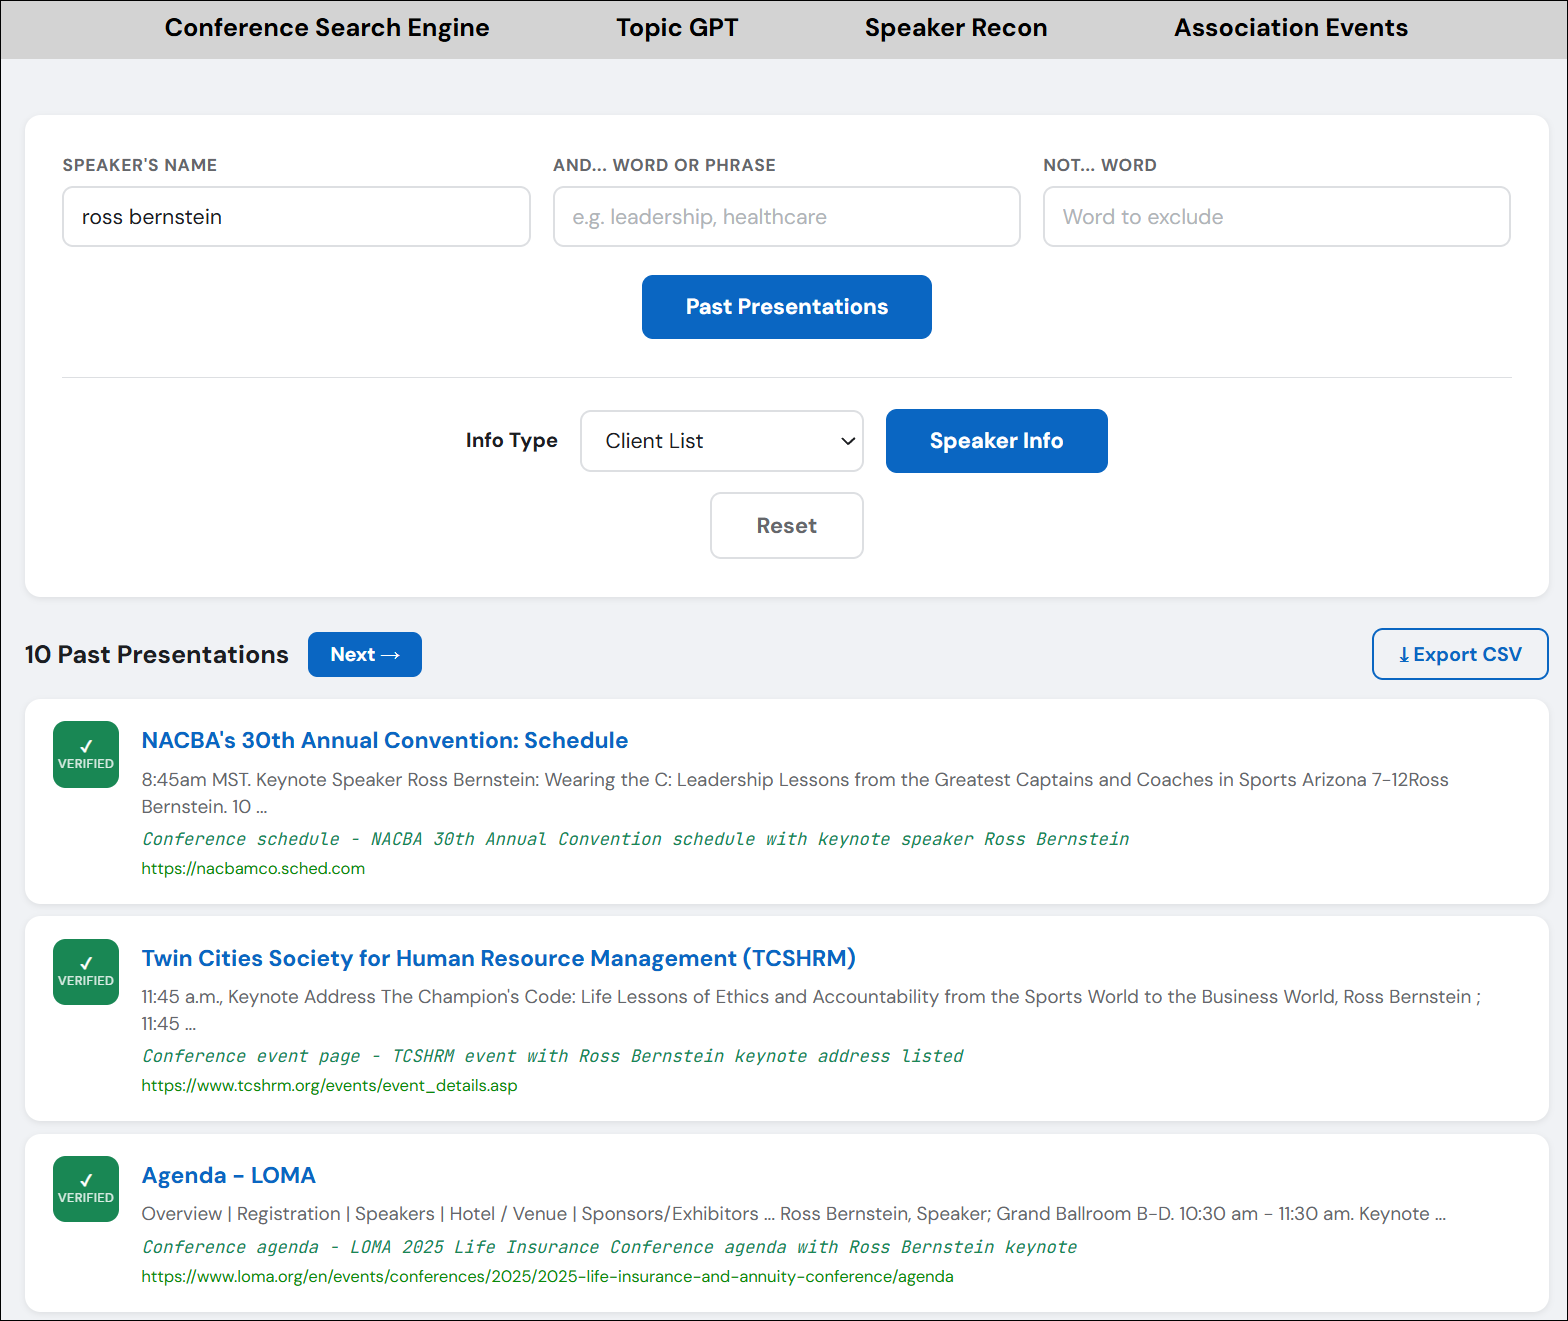Click TCSHRM conference event page description
The width and height of the screenshot is (1568, 1321).
click(x=553, y=1056)
